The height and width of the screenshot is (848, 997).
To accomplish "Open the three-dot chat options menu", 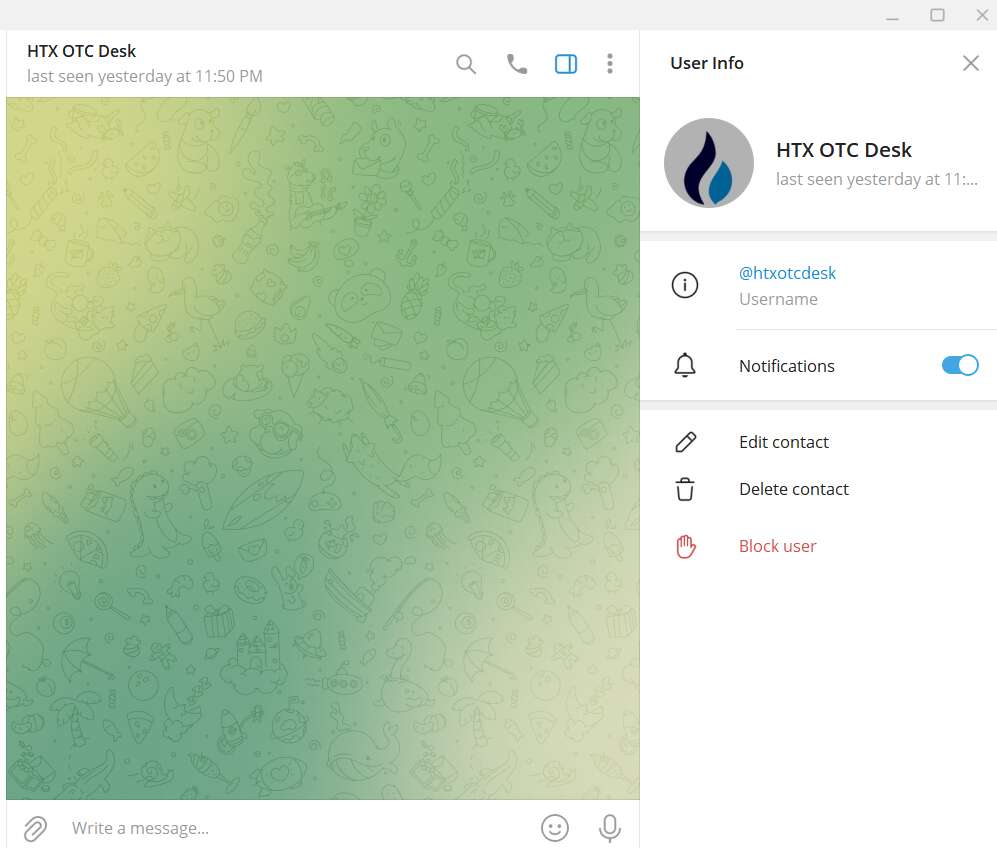I will (x=609, y=64).
